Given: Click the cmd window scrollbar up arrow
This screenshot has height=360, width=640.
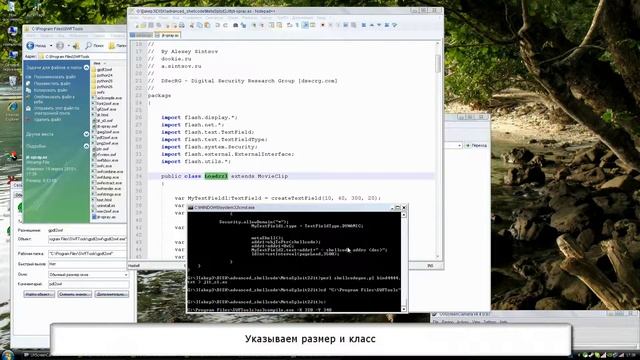Looking at the screenshot, I should tap(404, 215).
